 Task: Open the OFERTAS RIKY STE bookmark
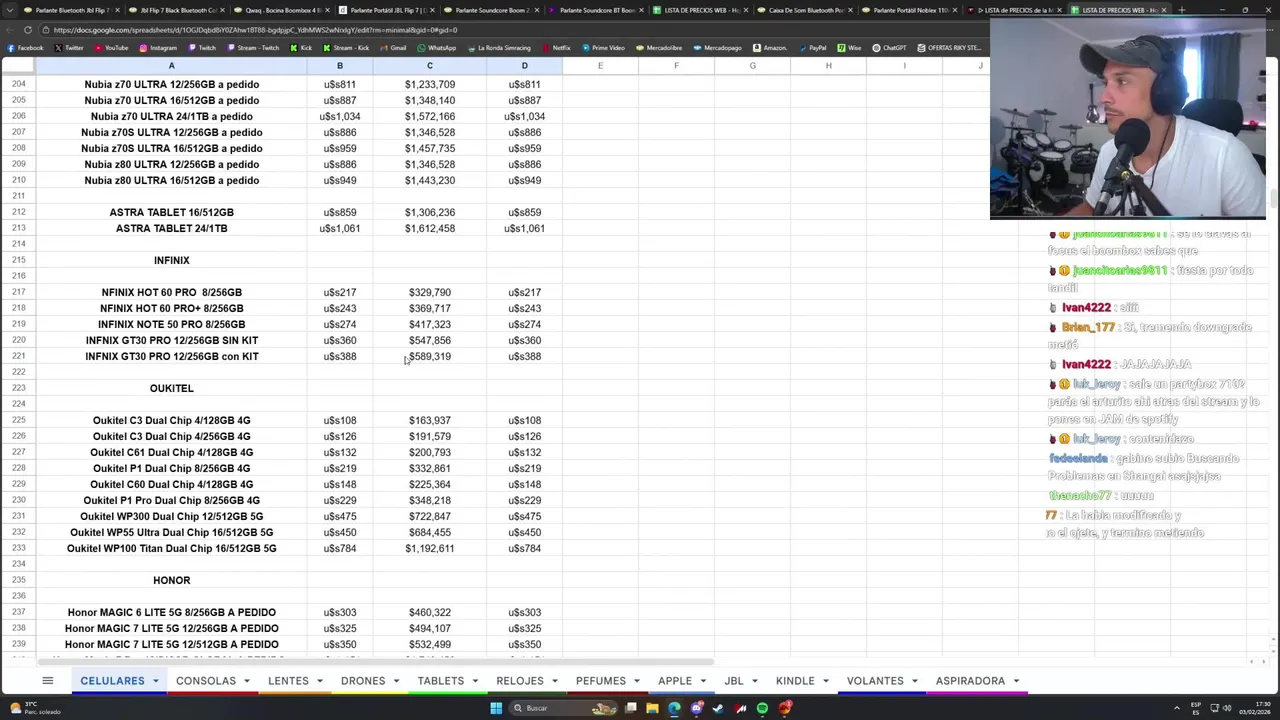point(948,48)
